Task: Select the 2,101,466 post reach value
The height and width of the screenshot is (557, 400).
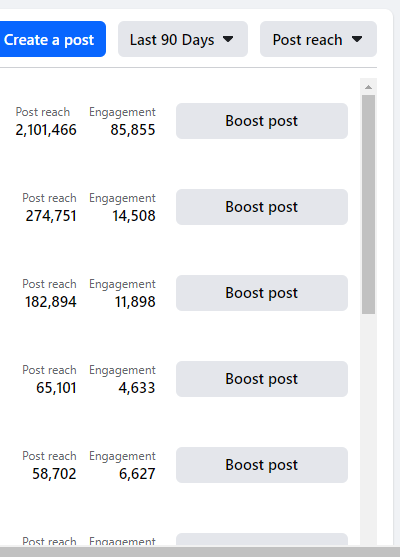Action: 46,130
